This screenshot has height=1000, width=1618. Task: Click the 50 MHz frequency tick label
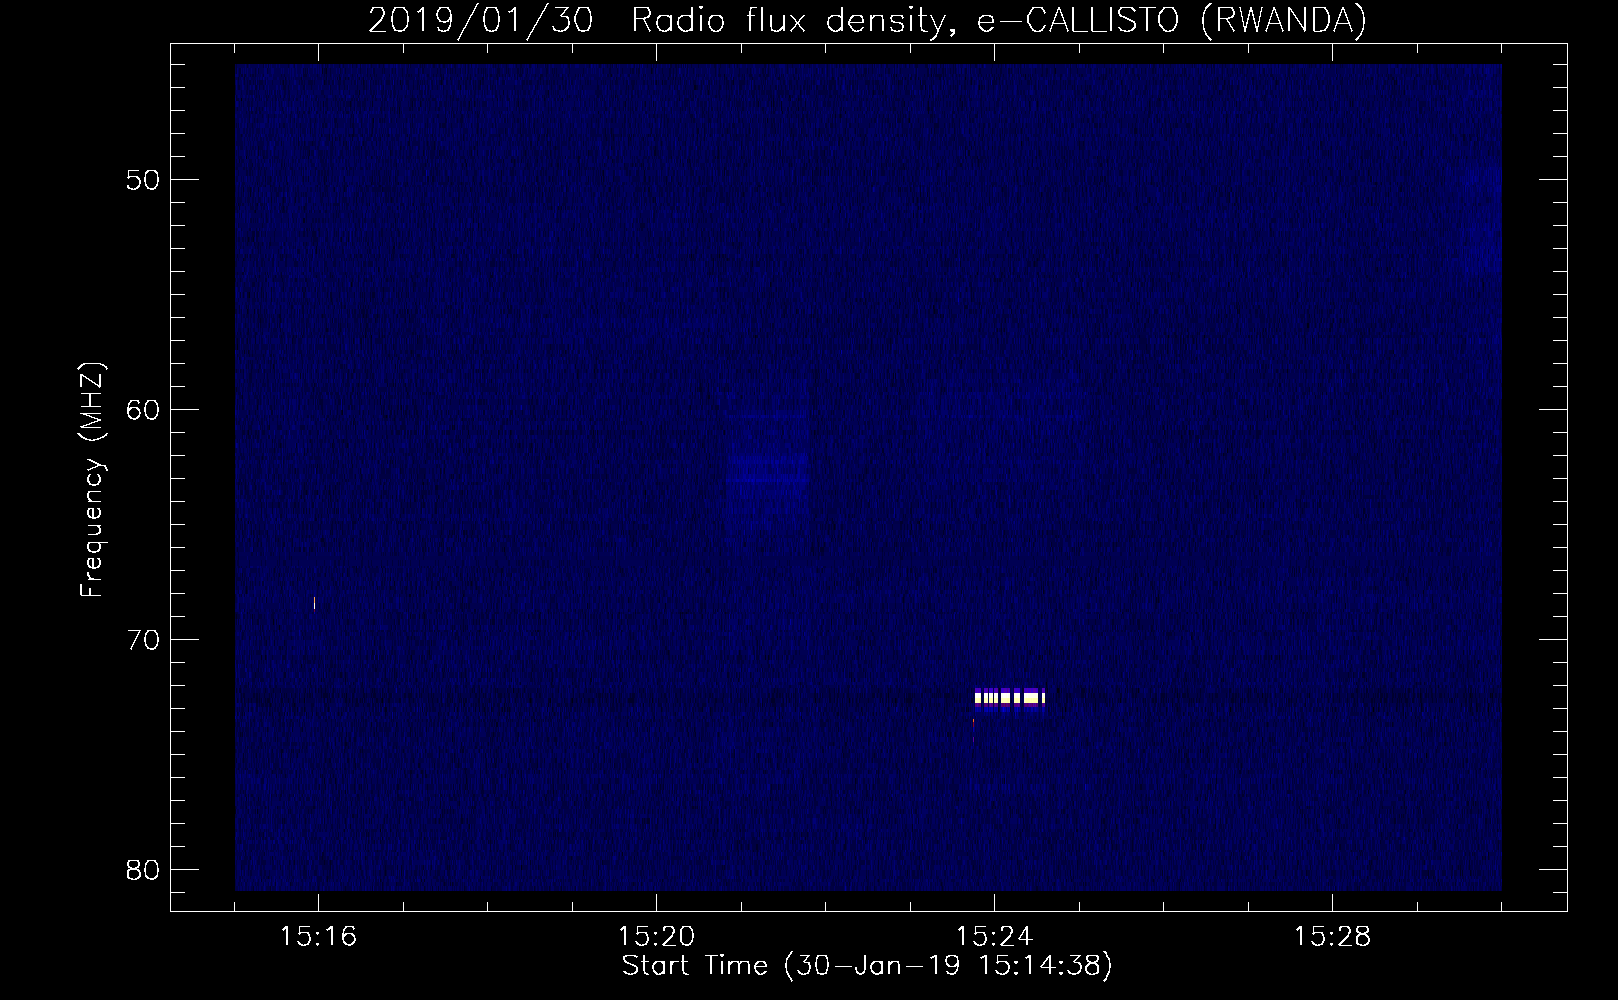[143, 181]
